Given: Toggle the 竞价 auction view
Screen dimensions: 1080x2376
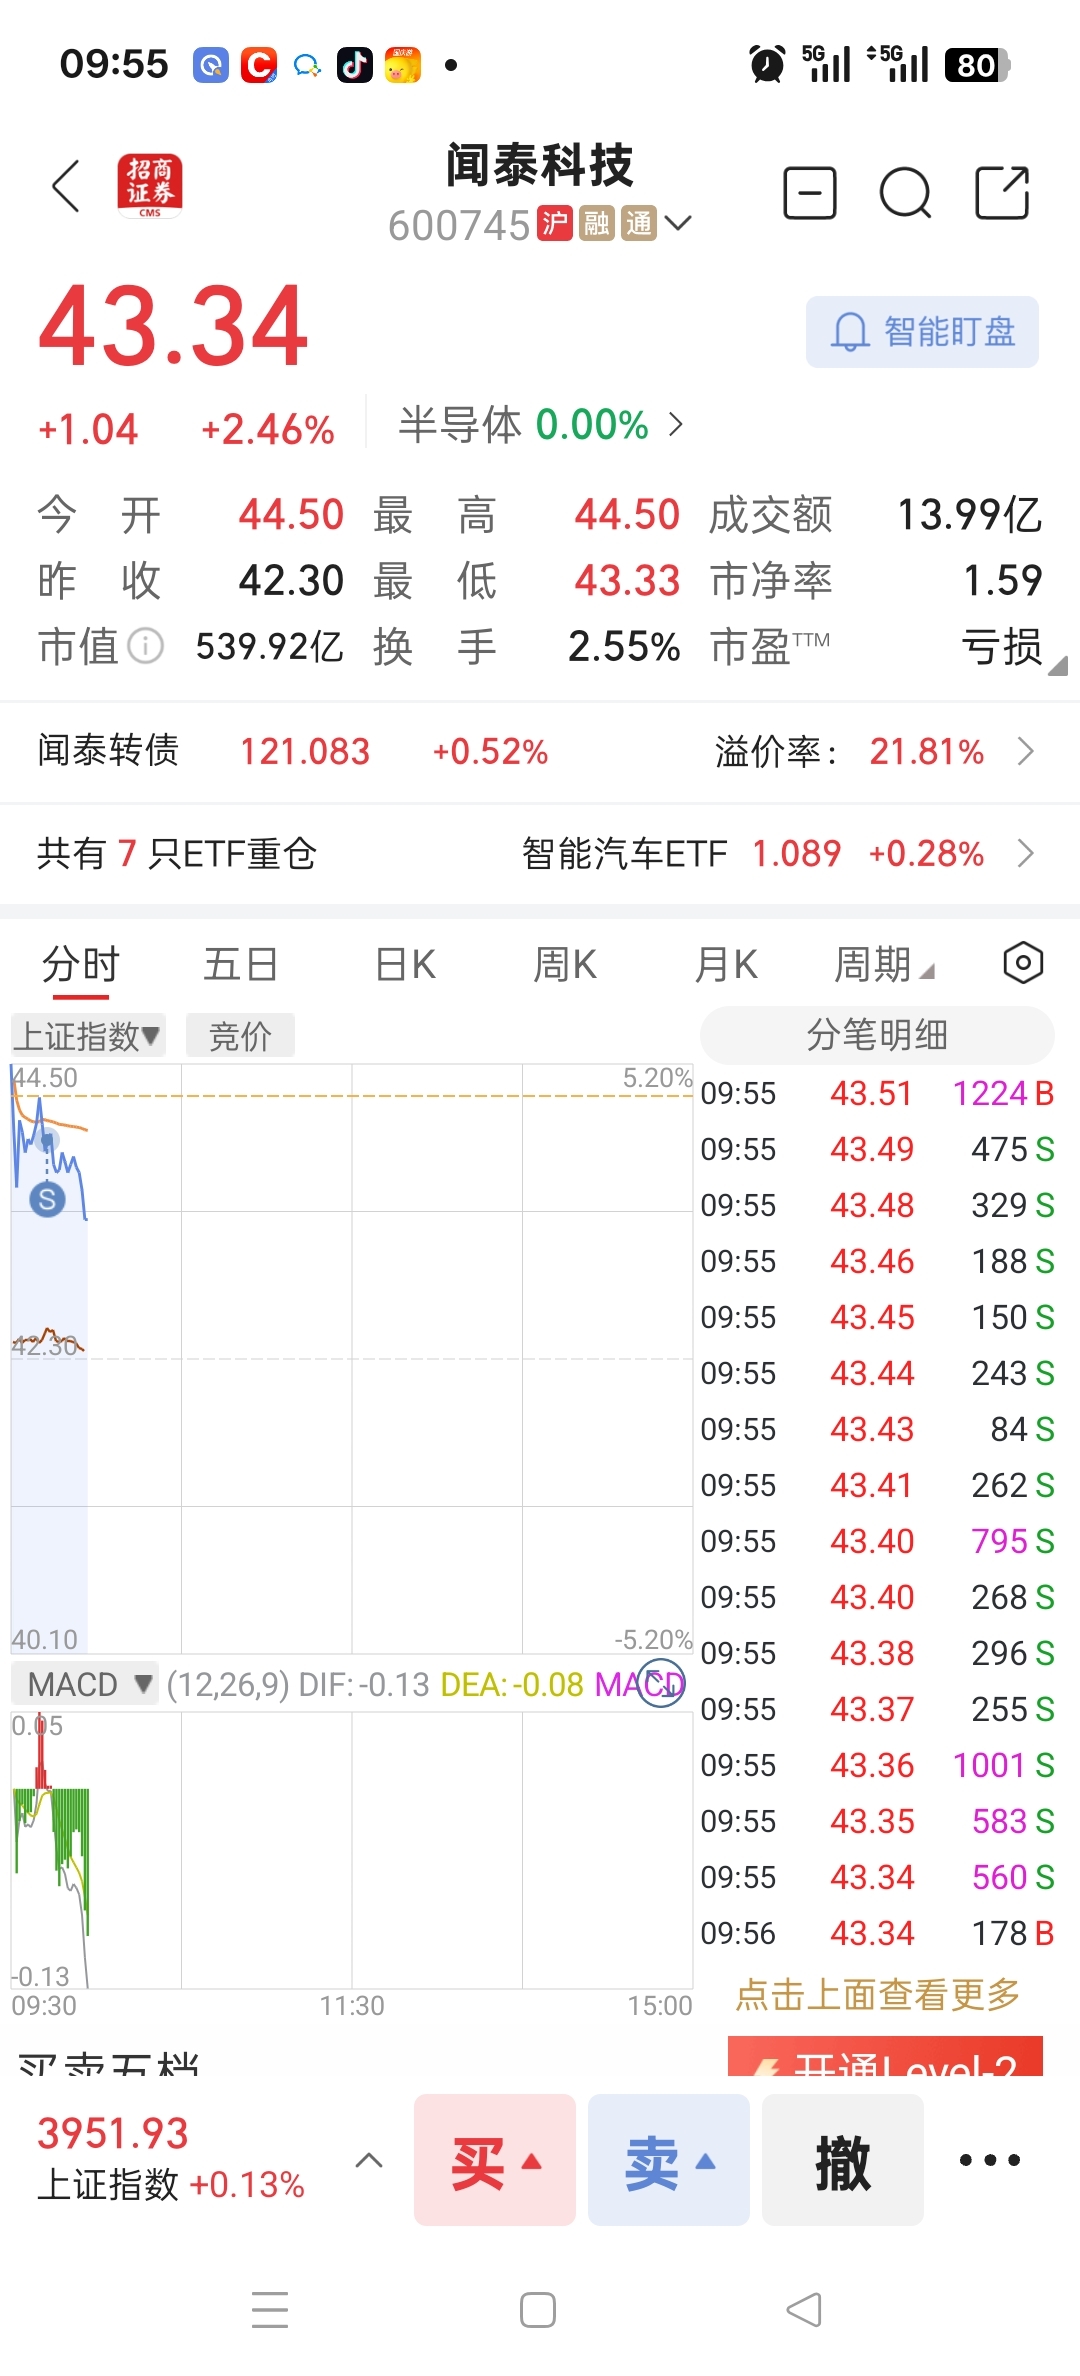Looking at the screenshot, I should click(x=240, y=1036).
